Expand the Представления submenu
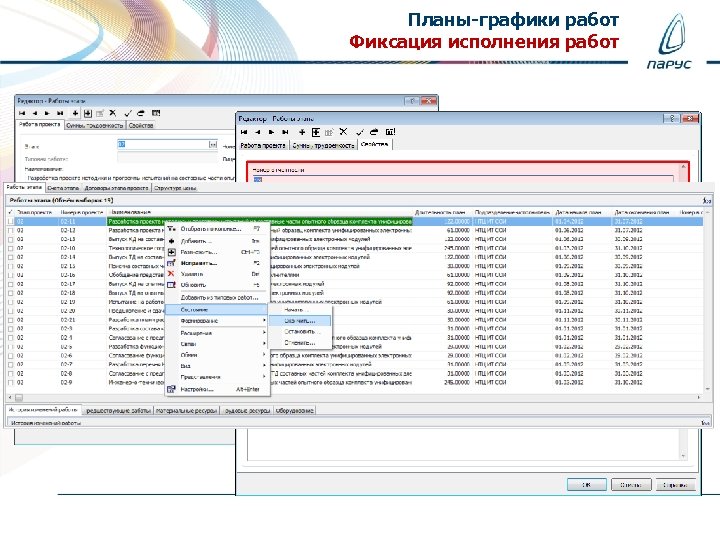 pos(217,377)
